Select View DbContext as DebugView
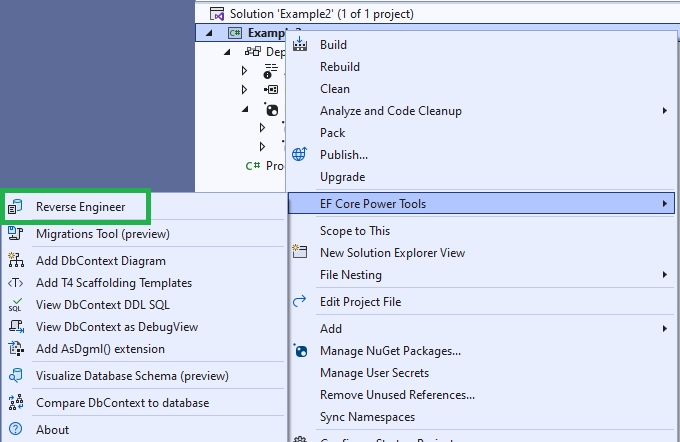The image size is (680, 442). pos(117,327)
